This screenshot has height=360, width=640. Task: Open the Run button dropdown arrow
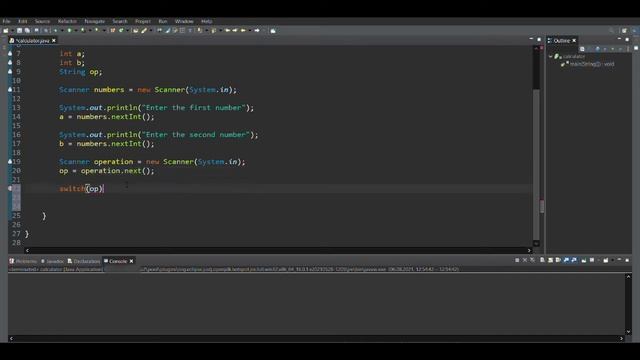coord(75,31)
